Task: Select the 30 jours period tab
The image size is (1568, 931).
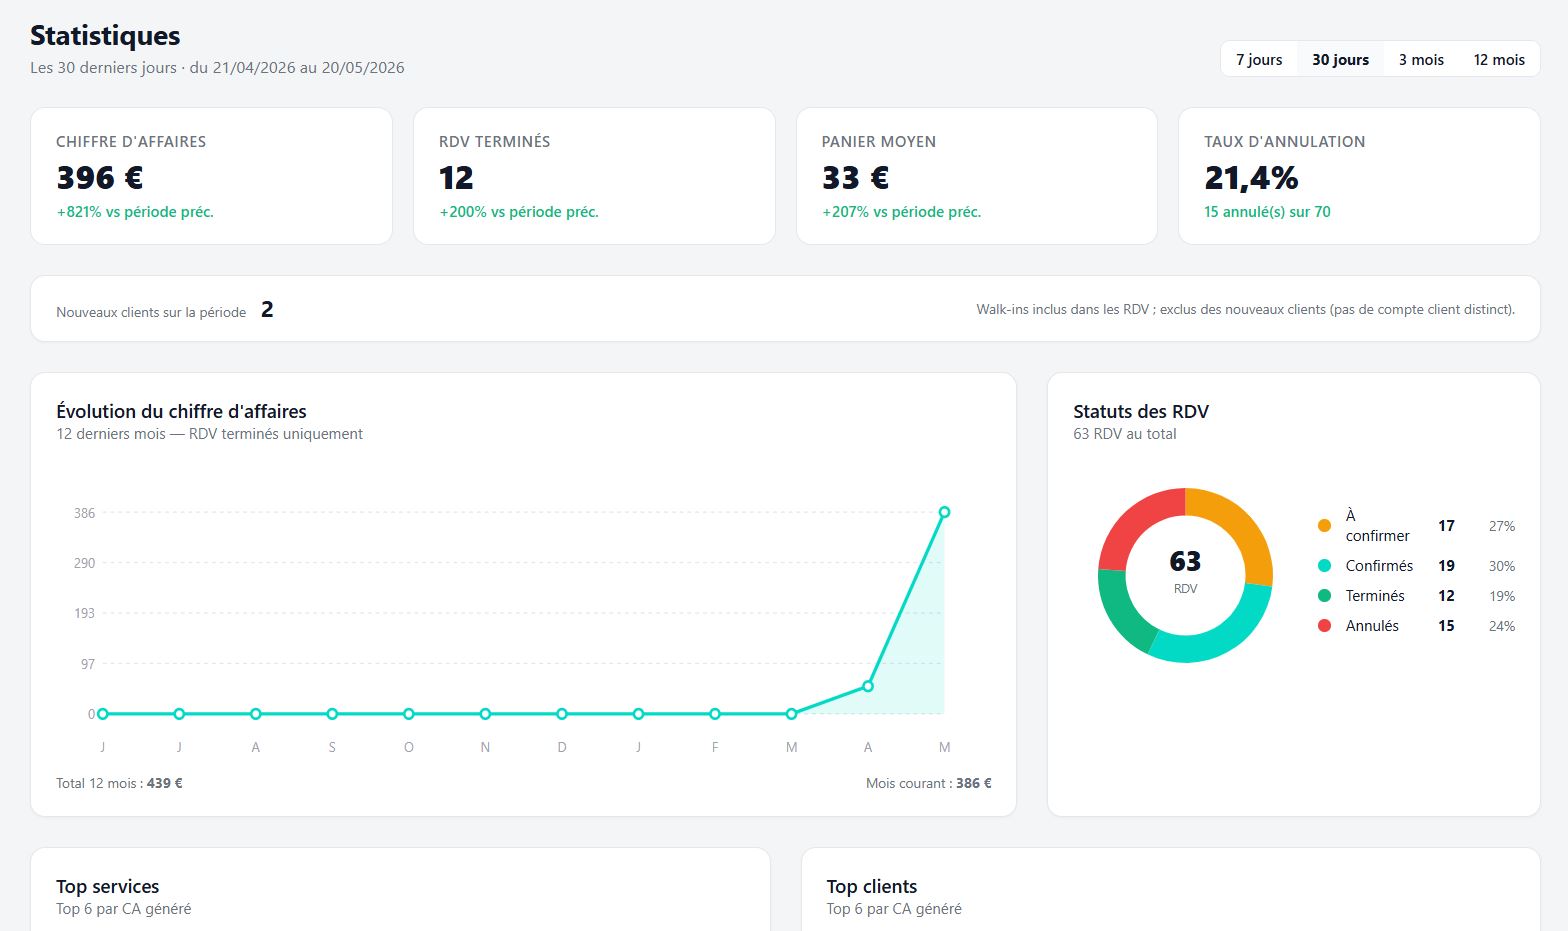Action: 1340,60
